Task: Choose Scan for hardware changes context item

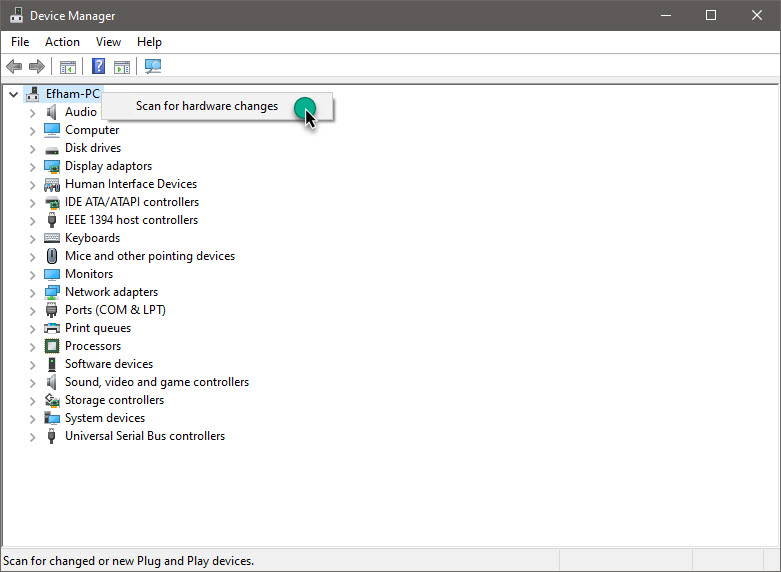Action: (217, 106)
